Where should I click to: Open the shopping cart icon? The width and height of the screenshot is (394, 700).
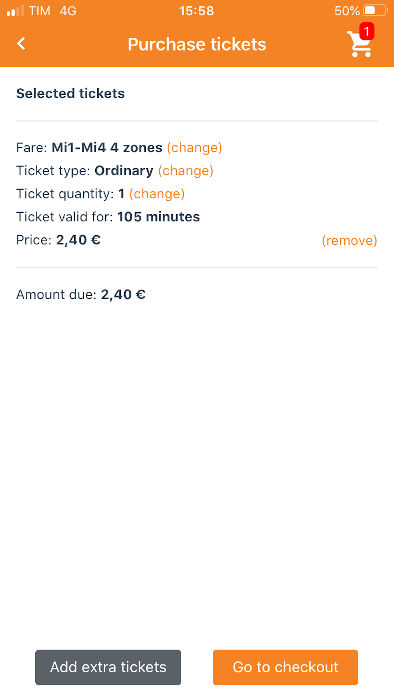[x=359, y=44]
